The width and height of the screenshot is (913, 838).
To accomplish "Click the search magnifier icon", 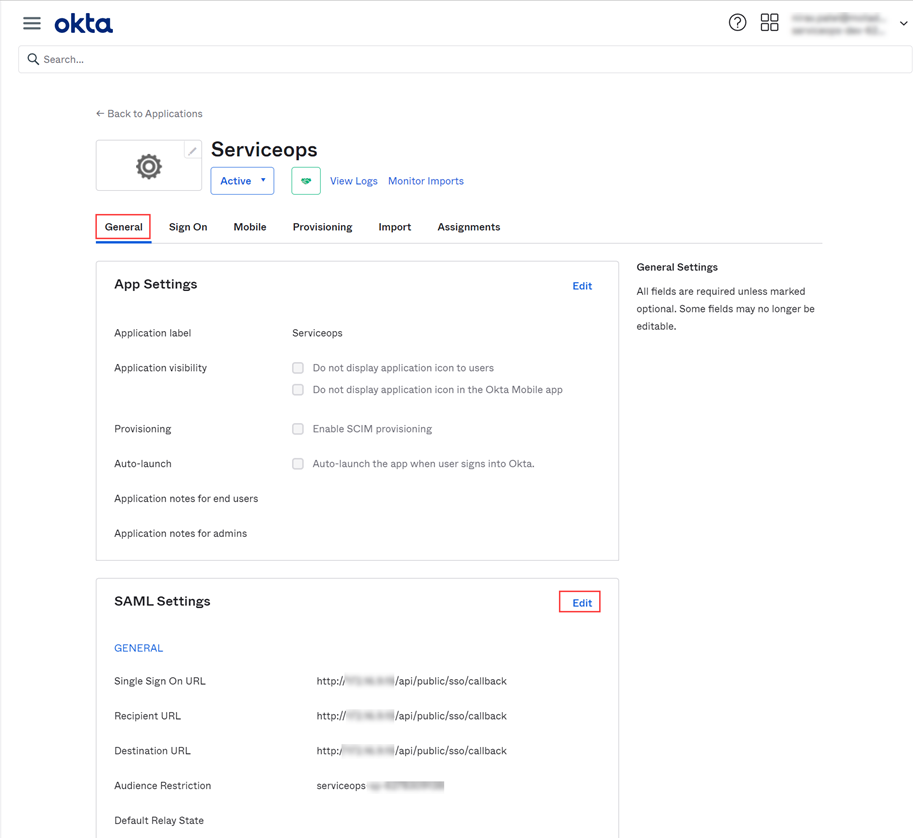I will (31, 59).
